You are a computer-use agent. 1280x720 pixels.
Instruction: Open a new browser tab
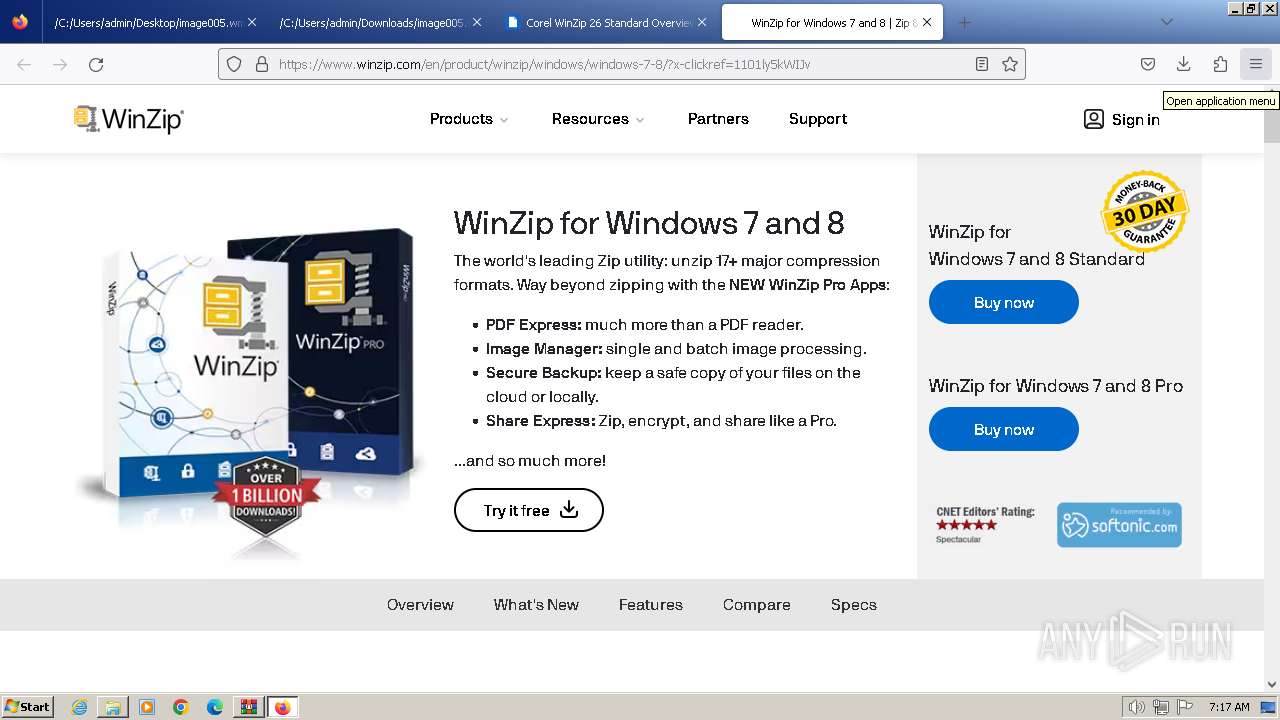(x=964, y=22)
